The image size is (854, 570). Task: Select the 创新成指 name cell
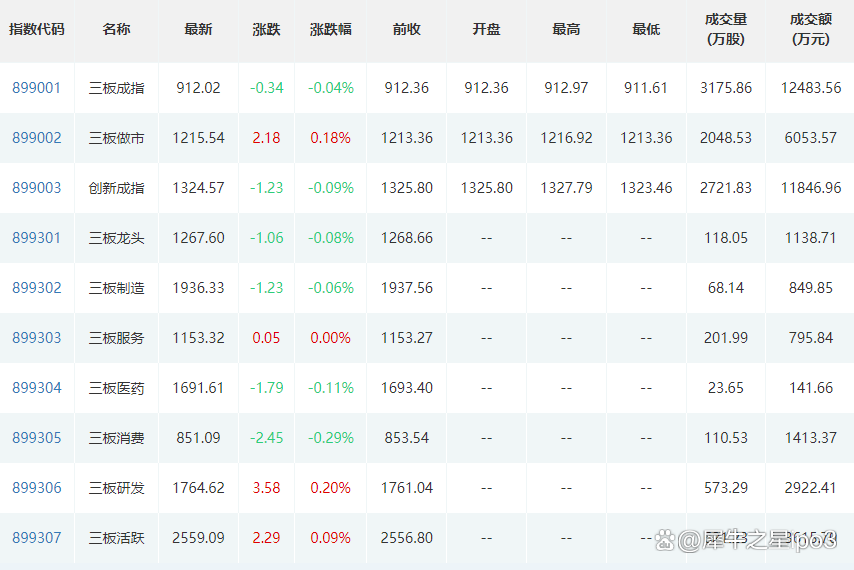coord(117,188)
